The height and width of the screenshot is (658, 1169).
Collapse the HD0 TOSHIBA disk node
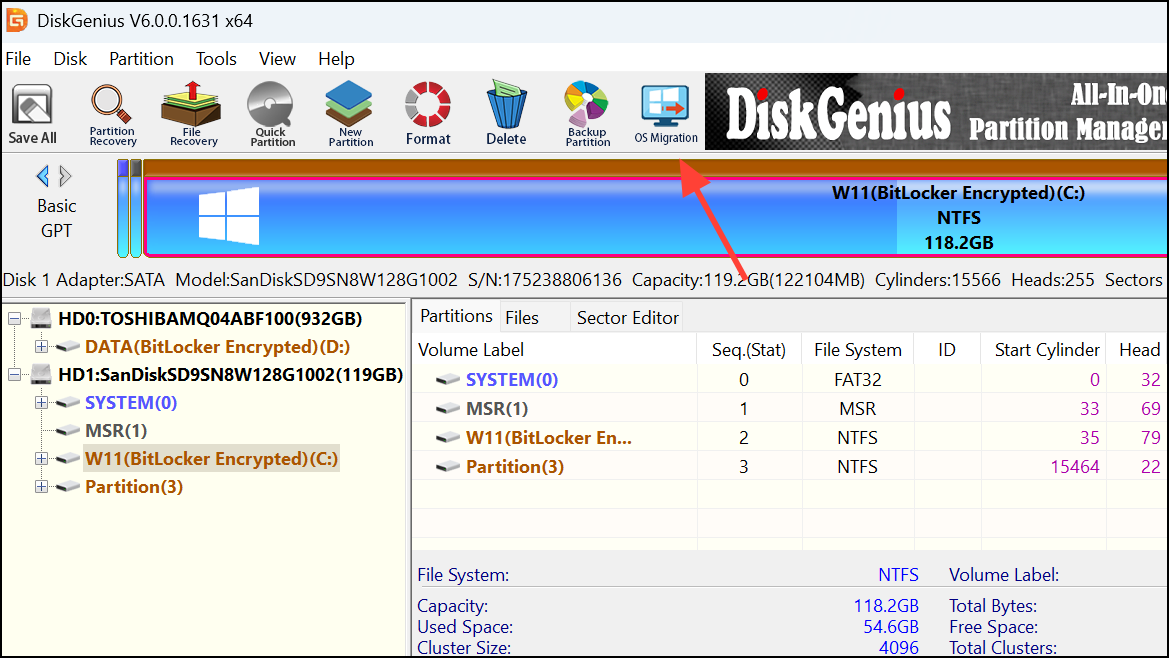tap(14, 319)
